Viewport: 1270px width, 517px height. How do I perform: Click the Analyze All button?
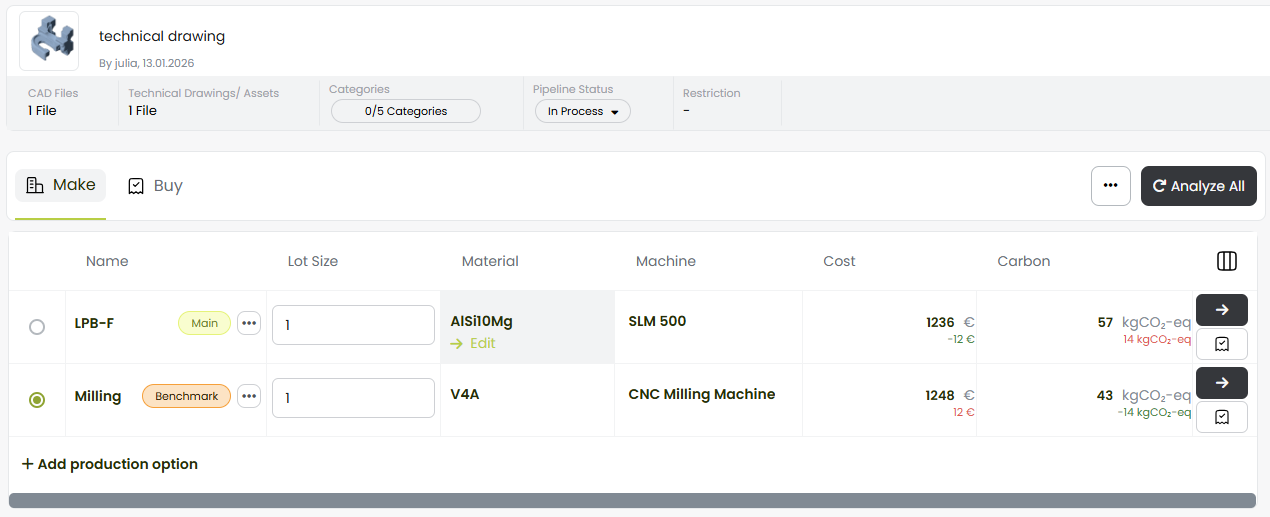[1198, 186]
